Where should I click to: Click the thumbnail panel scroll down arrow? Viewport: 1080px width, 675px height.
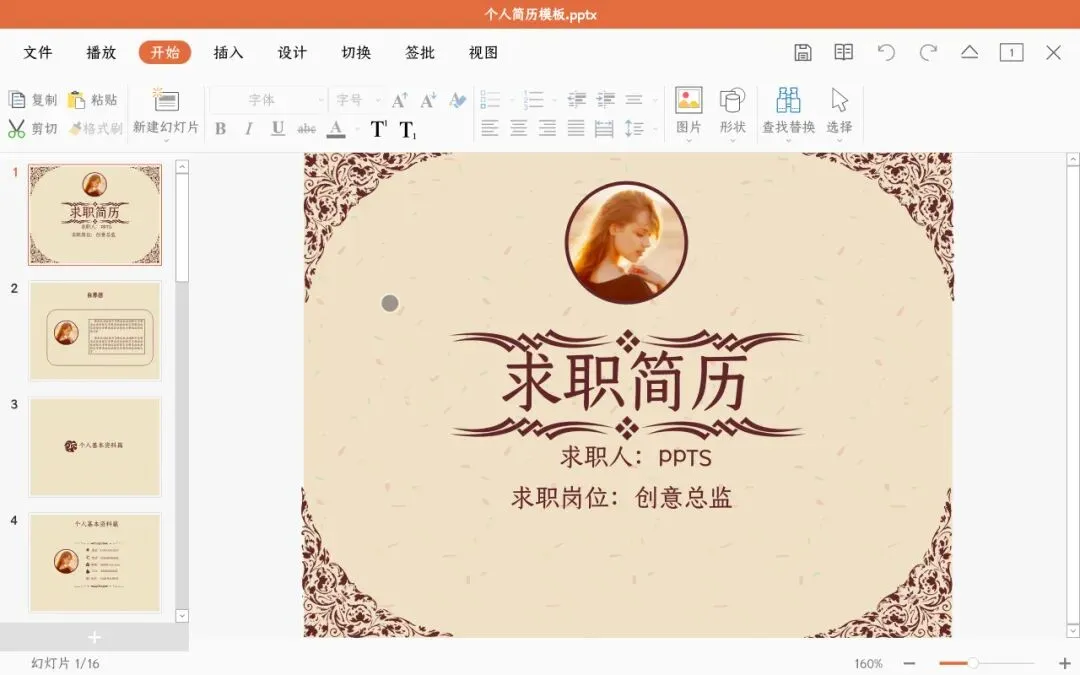[x=182, y=616]
